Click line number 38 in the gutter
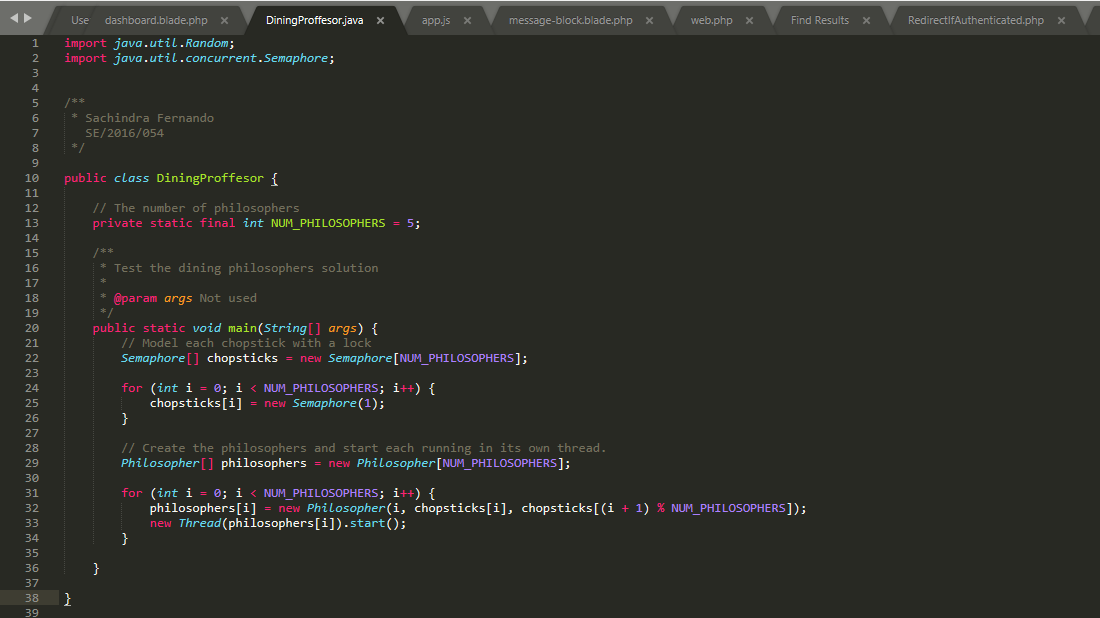Screen dimensions: 1100x618 click(31, 598)
